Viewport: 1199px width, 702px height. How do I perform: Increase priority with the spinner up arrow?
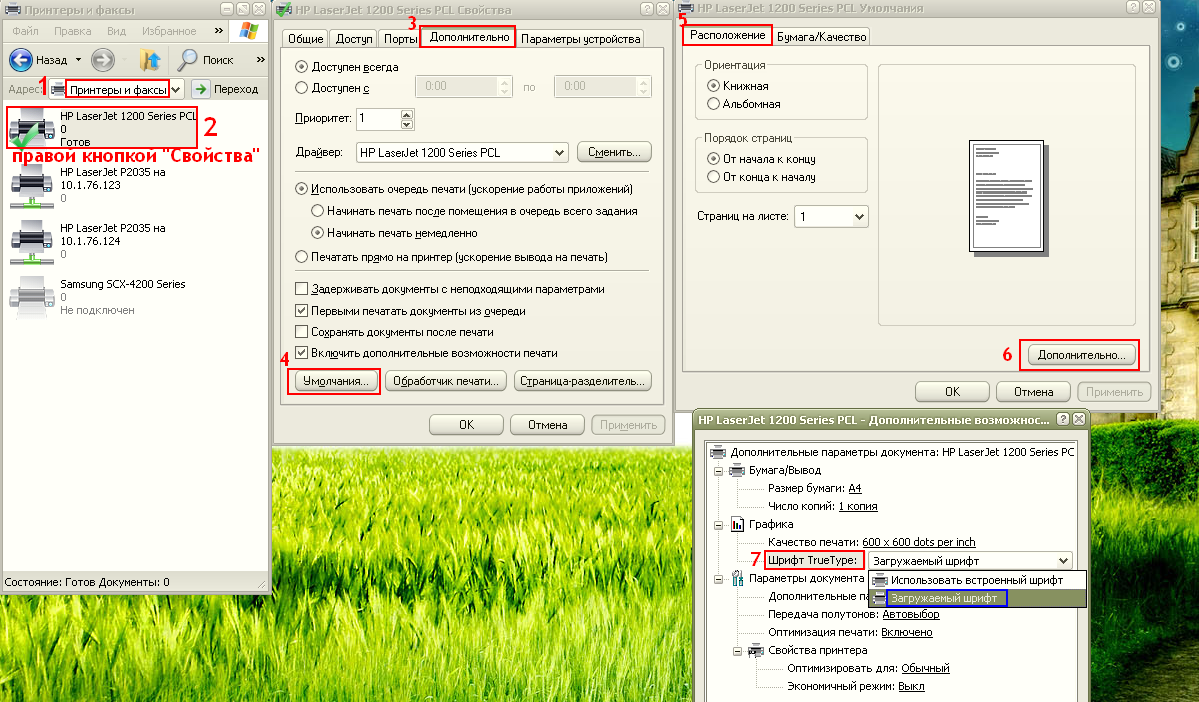(406, 114)
